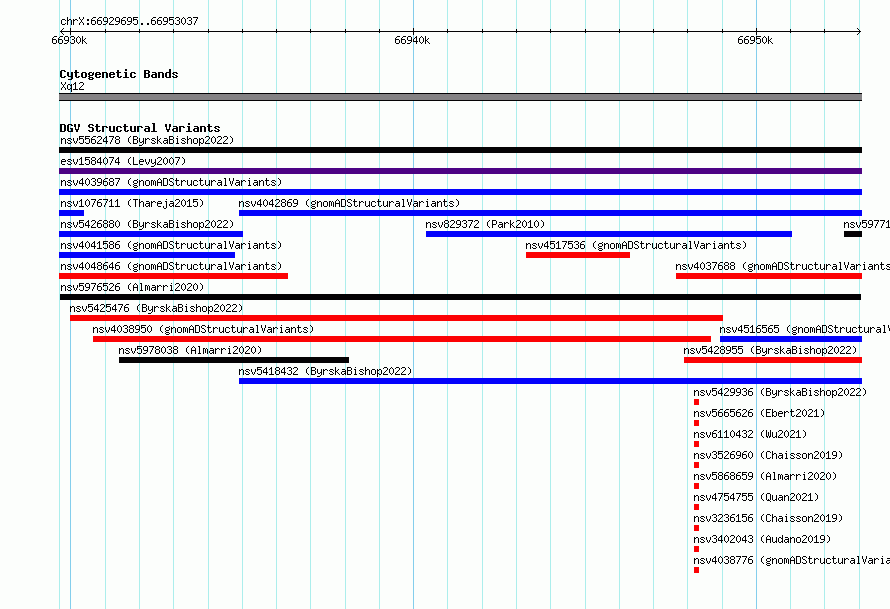Click the blue nsv4042869 variant bar
Viewport: 890px width, 609px height.
tap(551, 213)
